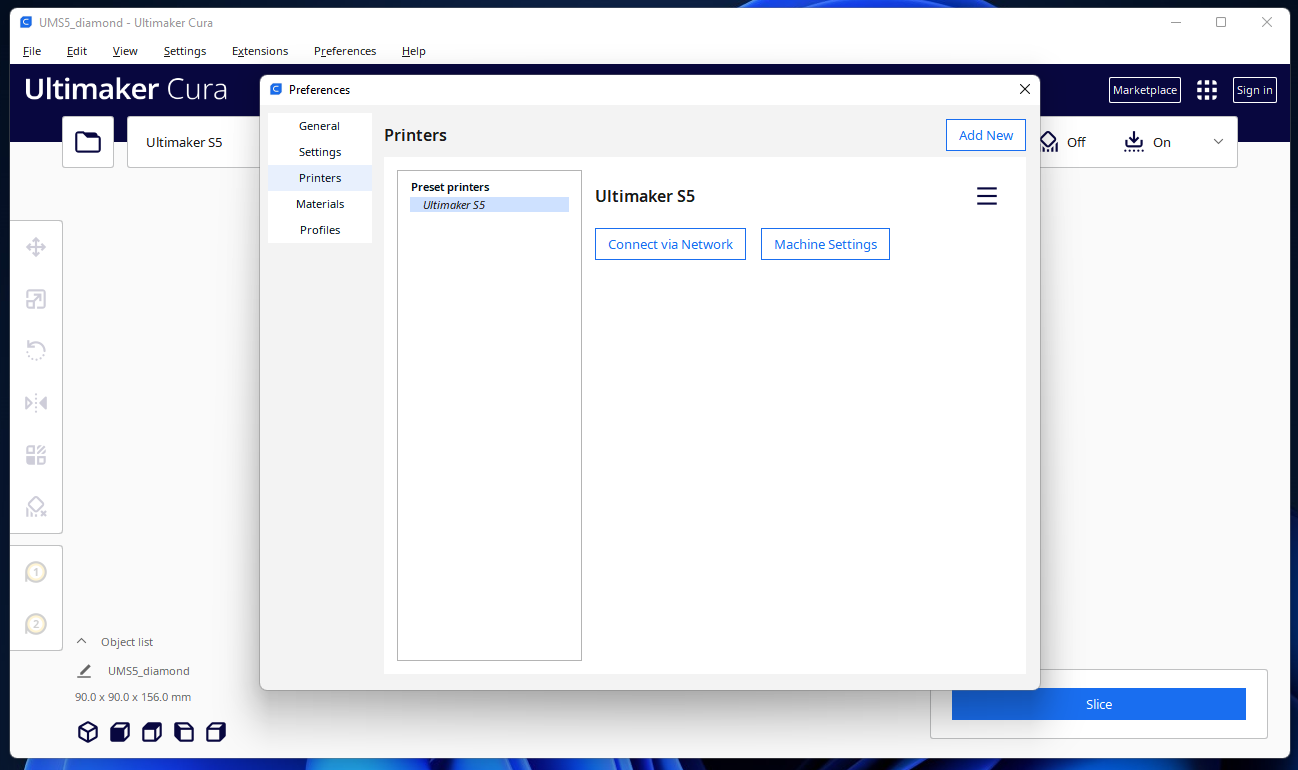Image resolution: width=1298 pixels, height=770 pixels.
Task: Switch to left side view cube icon
Action: click(x=184, y=732)
